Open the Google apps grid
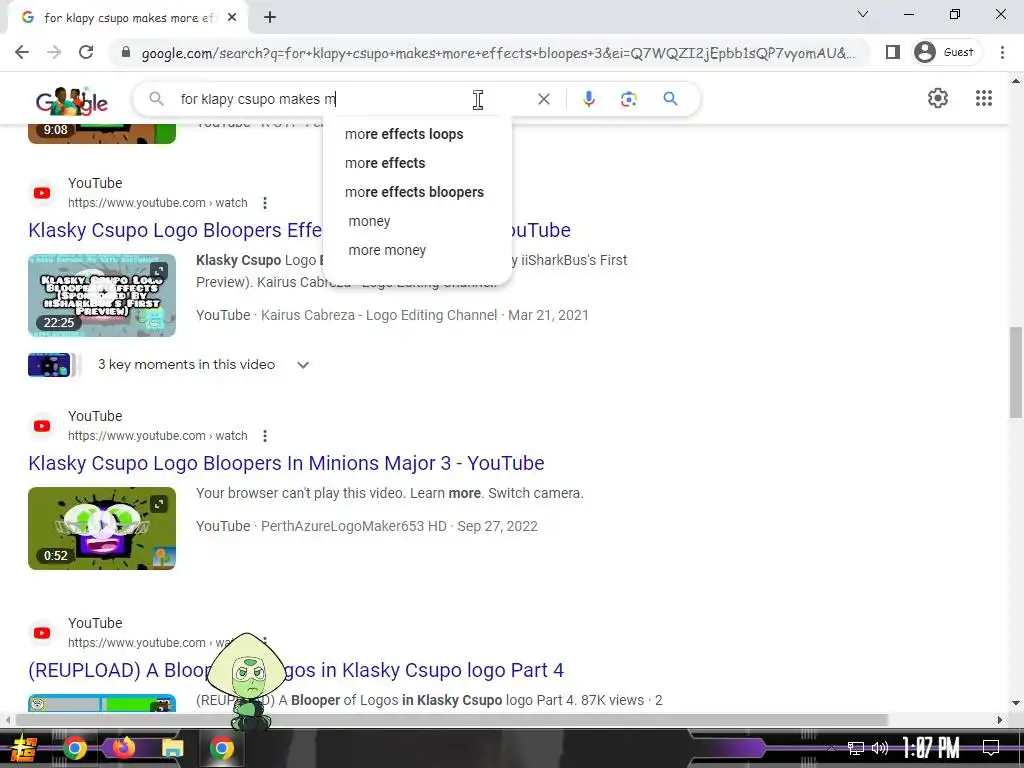Viewport: 1024px width, 768px height. (984, 99)
